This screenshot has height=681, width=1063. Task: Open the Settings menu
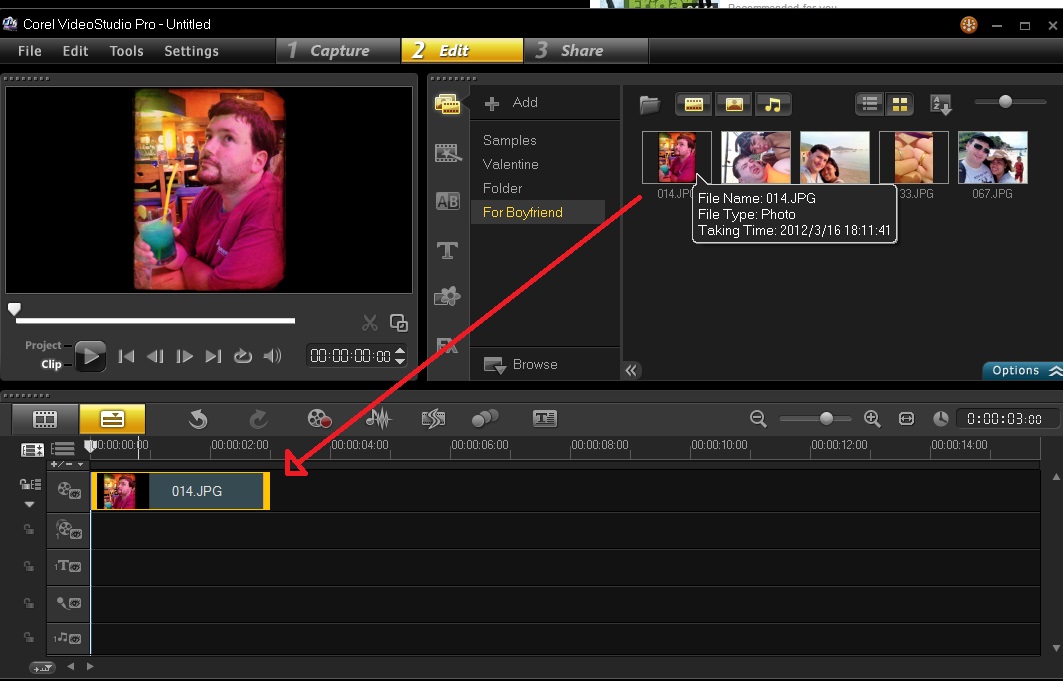click(x=191, y=51)
